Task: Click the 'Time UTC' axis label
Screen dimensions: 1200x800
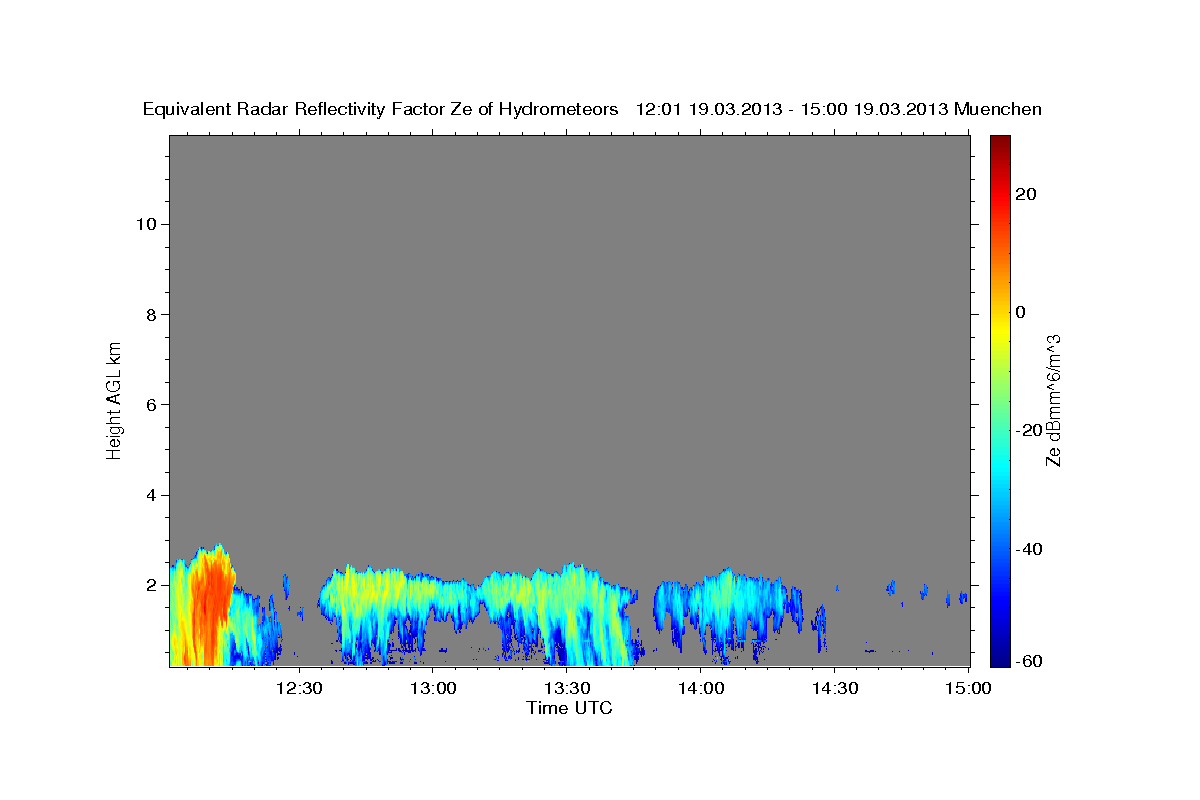Action: click(569, 708)
